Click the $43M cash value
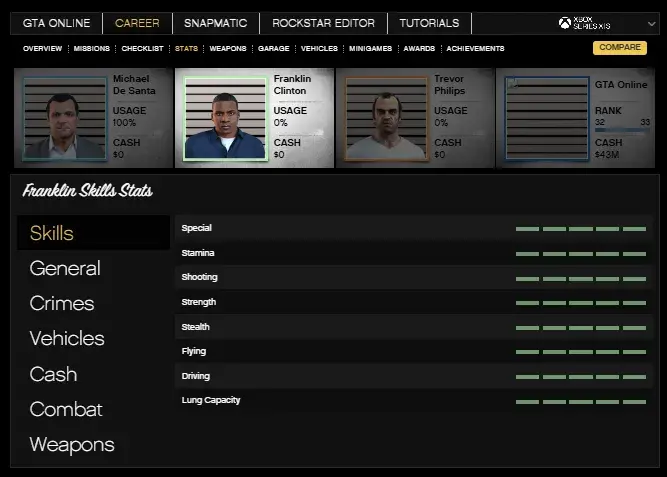 tap(607, 154)
